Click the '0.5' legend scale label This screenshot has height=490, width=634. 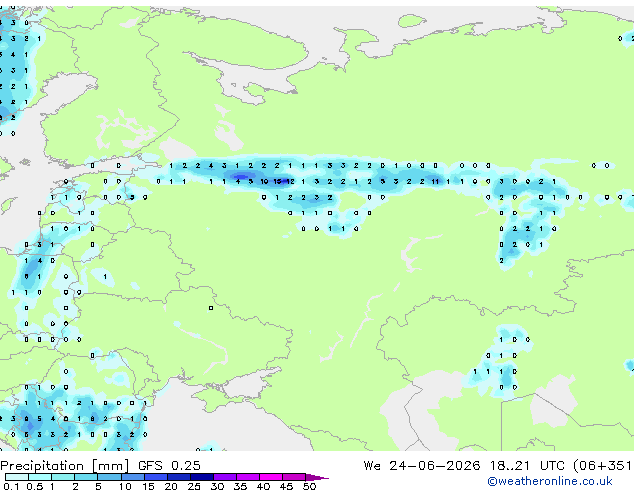pos(34,486)
